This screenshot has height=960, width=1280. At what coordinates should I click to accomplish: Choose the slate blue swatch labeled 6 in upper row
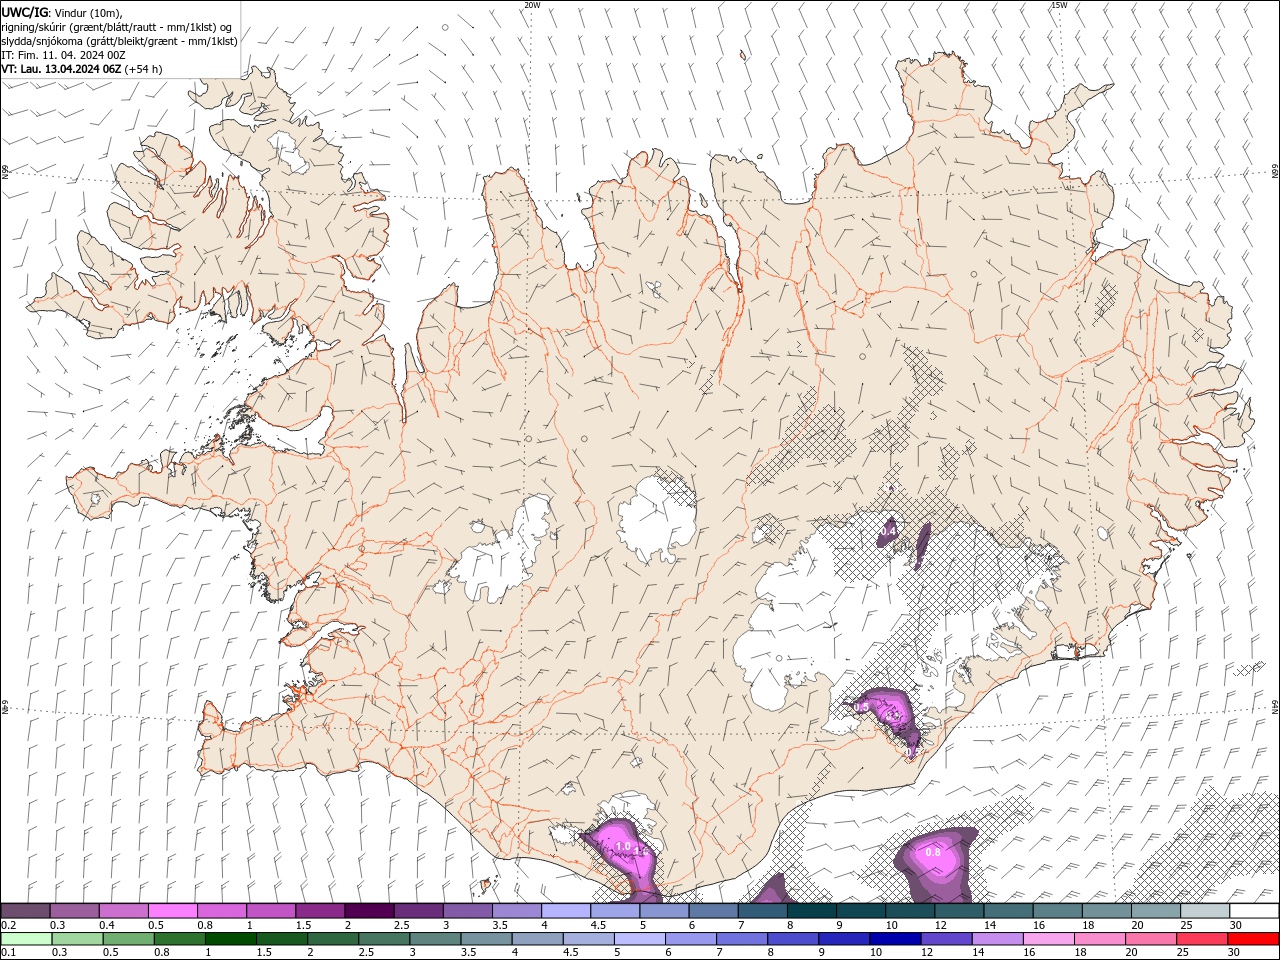click(713, 911)
